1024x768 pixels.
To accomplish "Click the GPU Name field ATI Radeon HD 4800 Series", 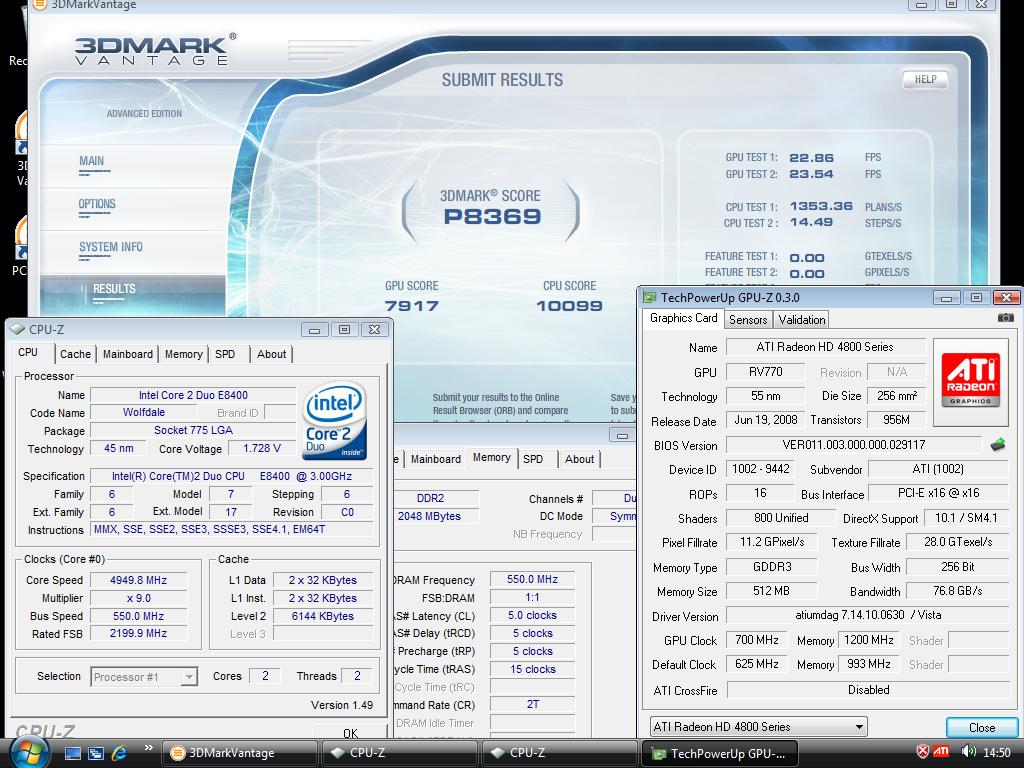I will click(825, 347).
